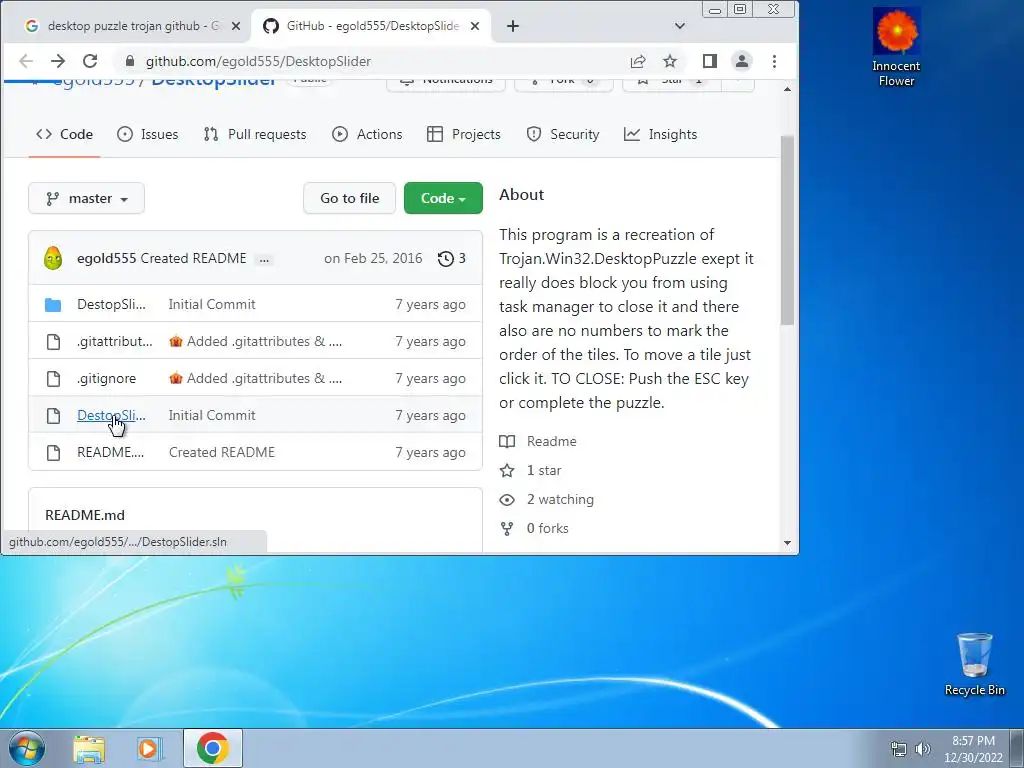Open the '0 forks' link
This screenshot has width=1024, height=768.
click(547, 528)
